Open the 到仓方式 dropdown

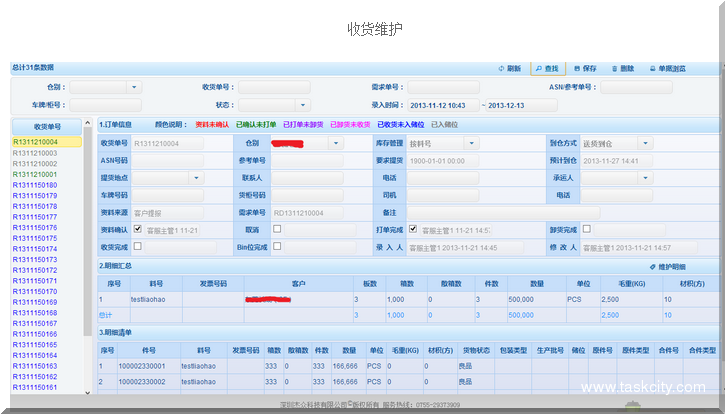point(645,143)
